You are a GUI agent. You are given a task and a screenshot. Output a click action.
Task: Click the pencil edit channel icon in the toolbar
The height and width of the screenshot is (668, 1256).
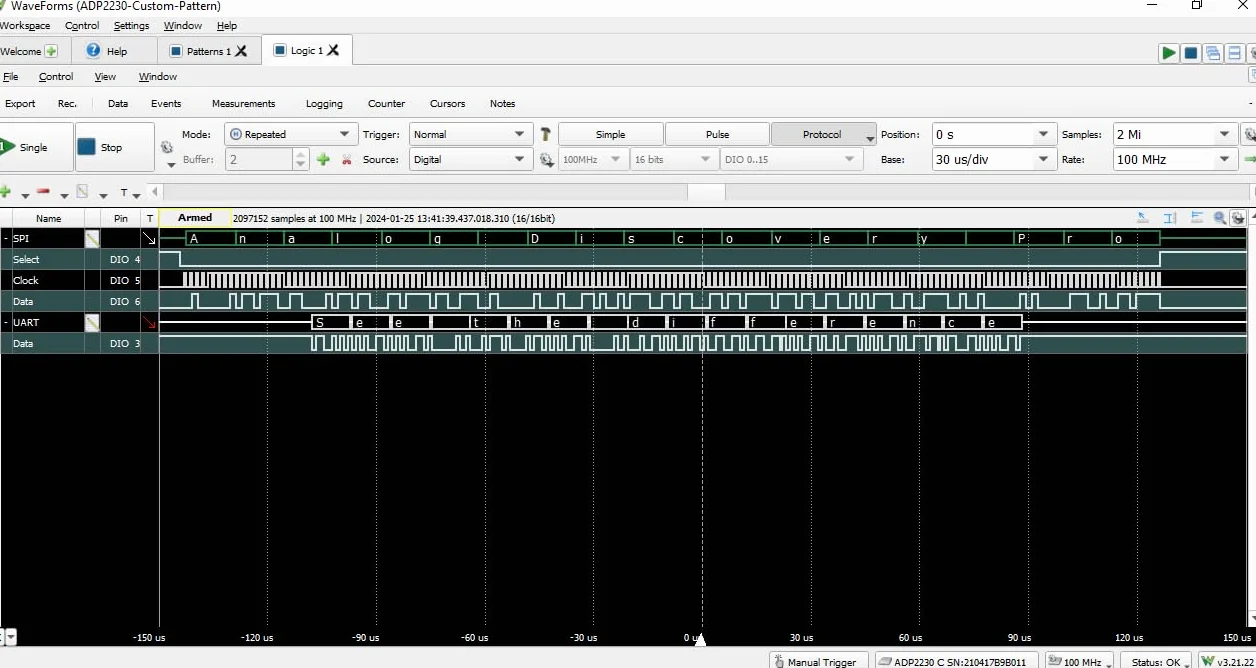(82, 192)
